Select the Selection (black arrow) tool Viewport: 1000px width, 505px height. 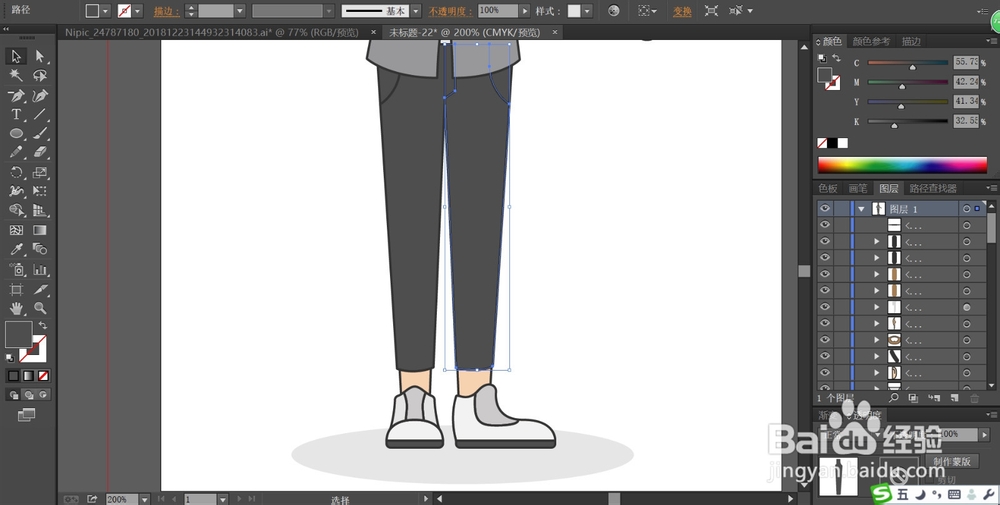click(16, 57)
